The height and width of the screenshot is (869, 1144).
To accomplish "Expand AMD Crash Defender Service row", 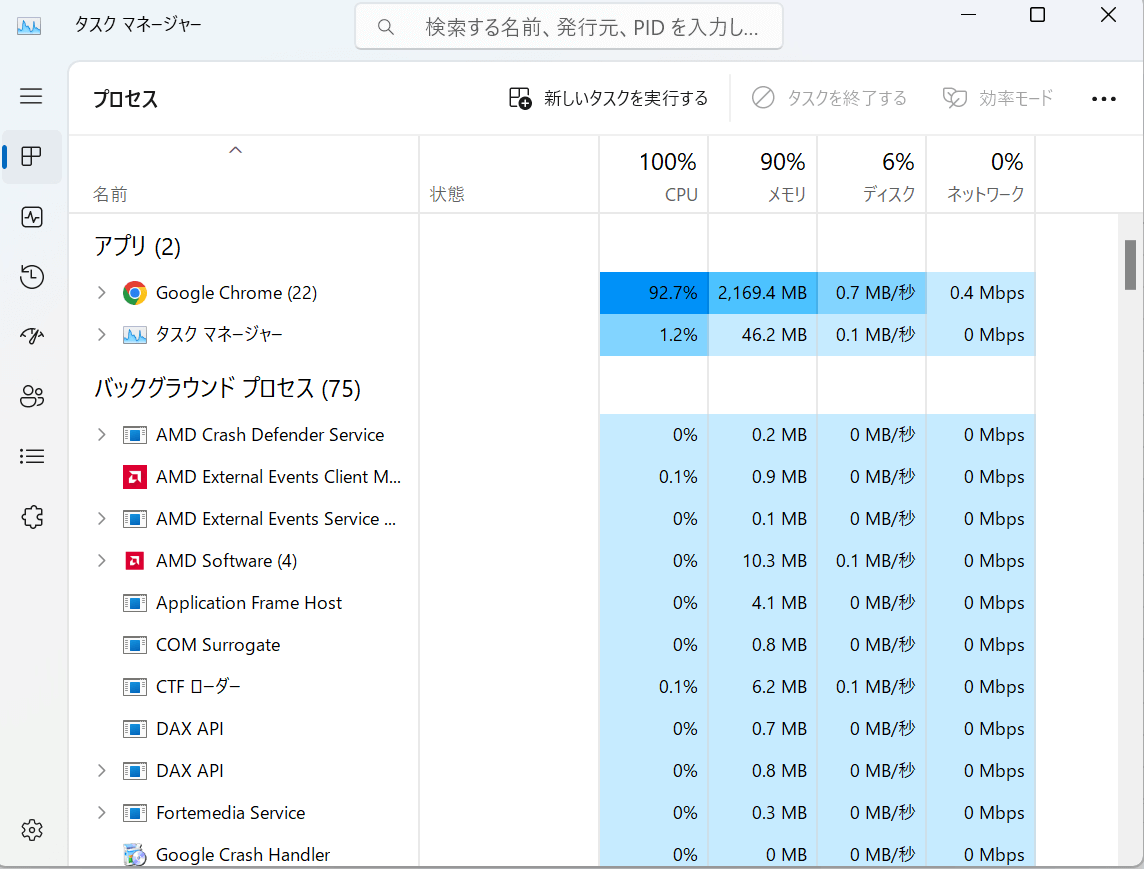I will 101,436.
